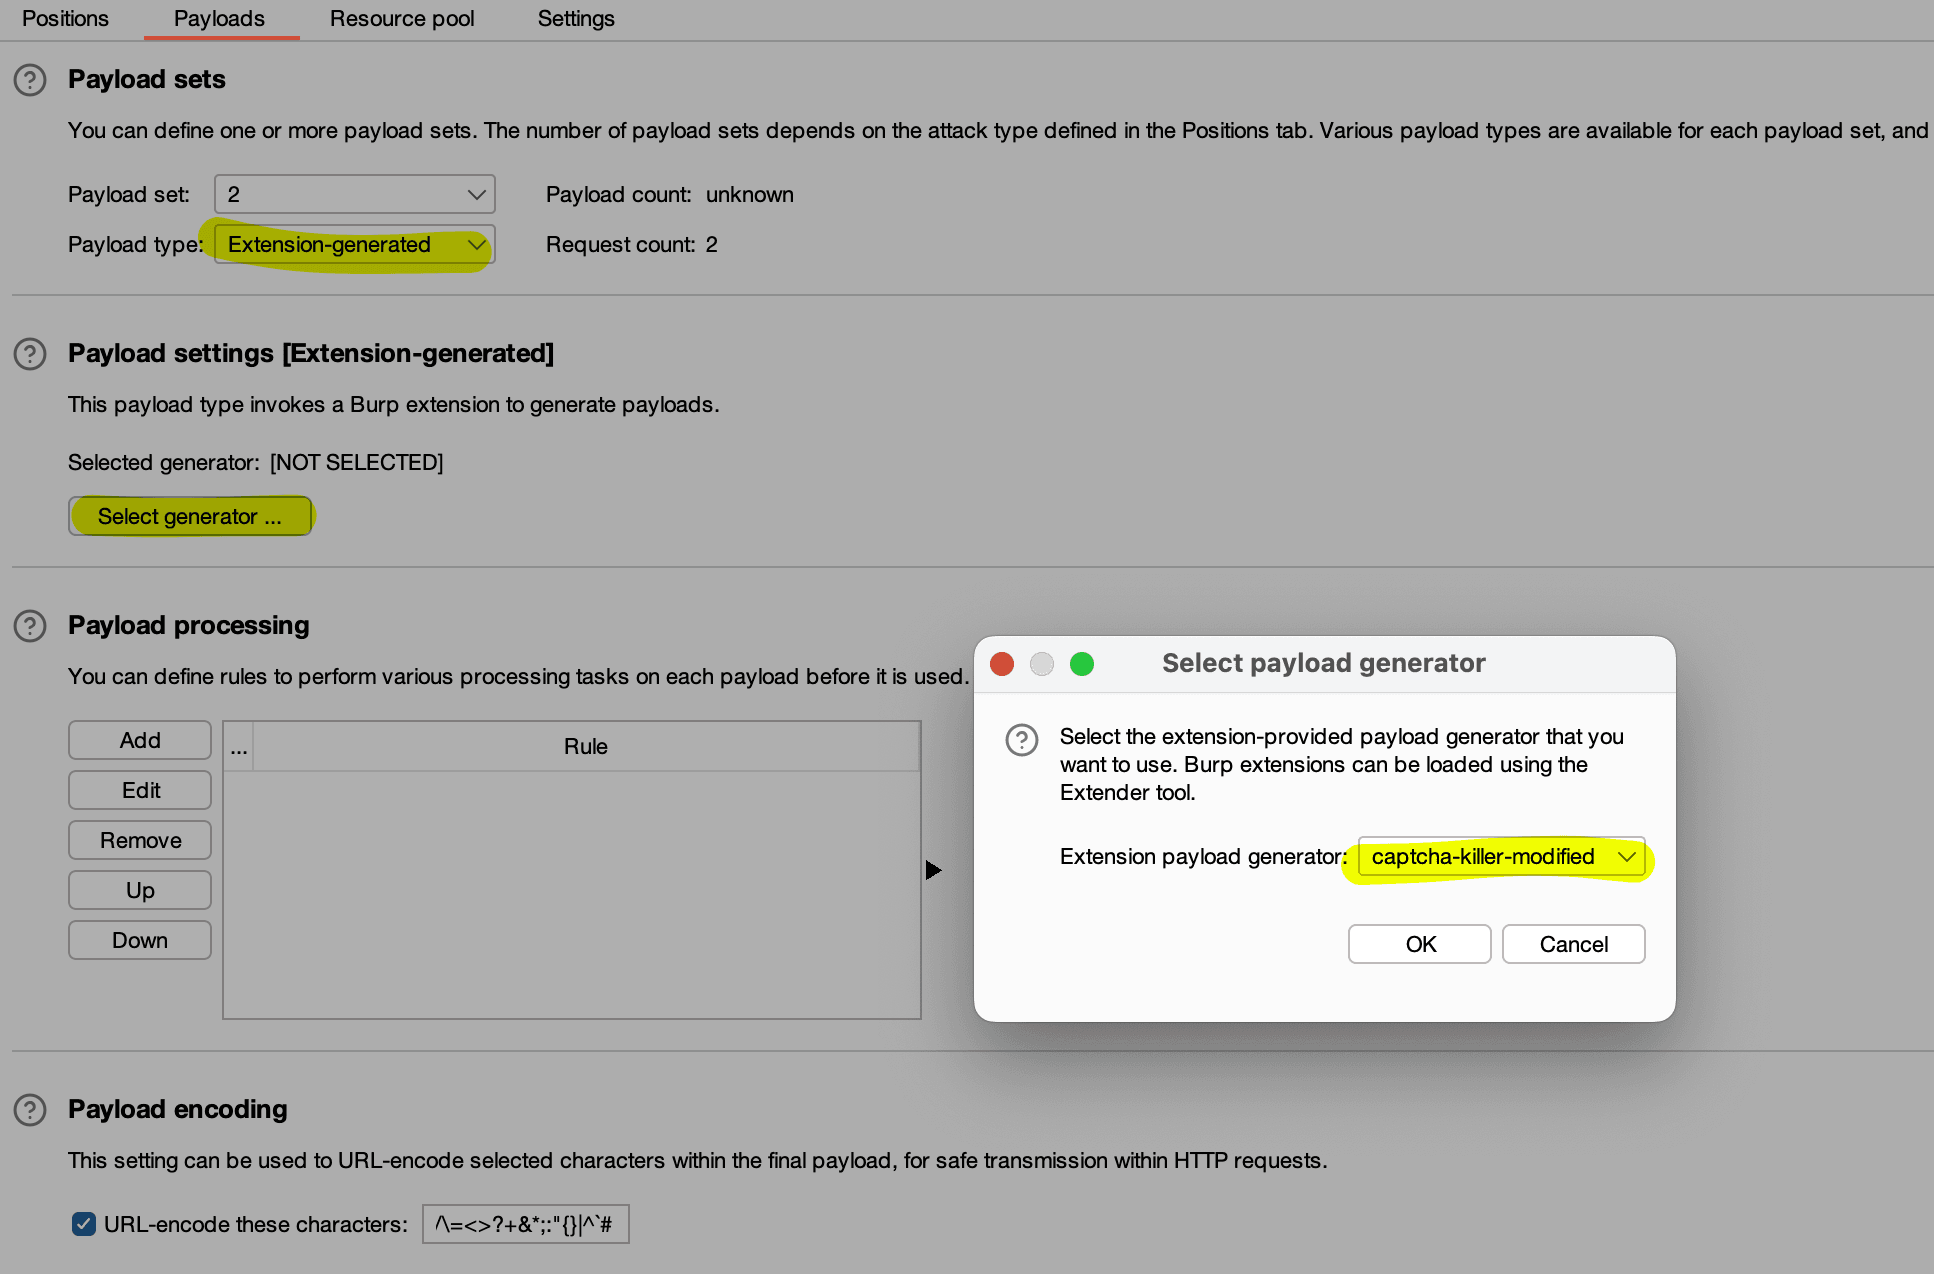The image size is (1934, 1274).
Task: Add a payload processing rule
Action: point(140,740)
